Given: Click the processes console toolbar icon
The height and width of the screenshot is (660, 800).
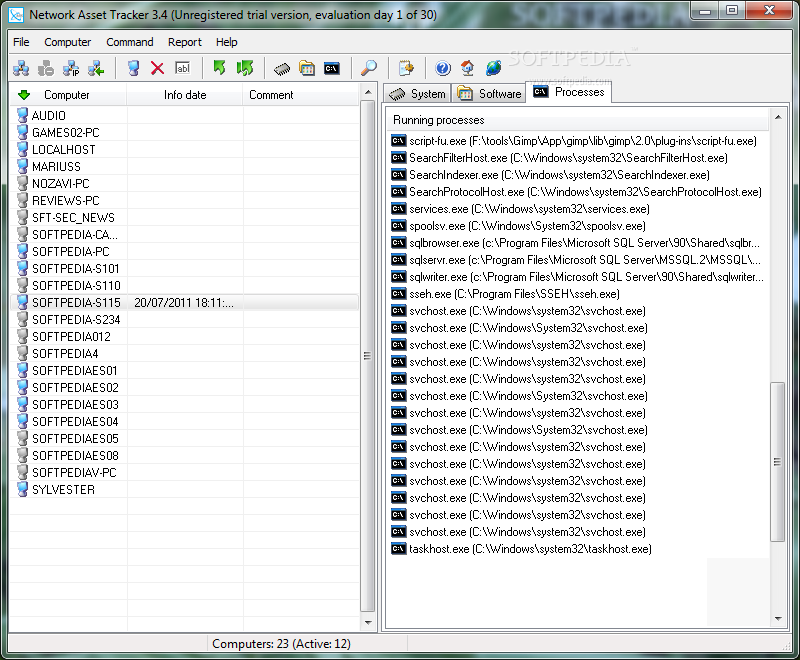Looking at the screenshot, I should click(332, 68).
